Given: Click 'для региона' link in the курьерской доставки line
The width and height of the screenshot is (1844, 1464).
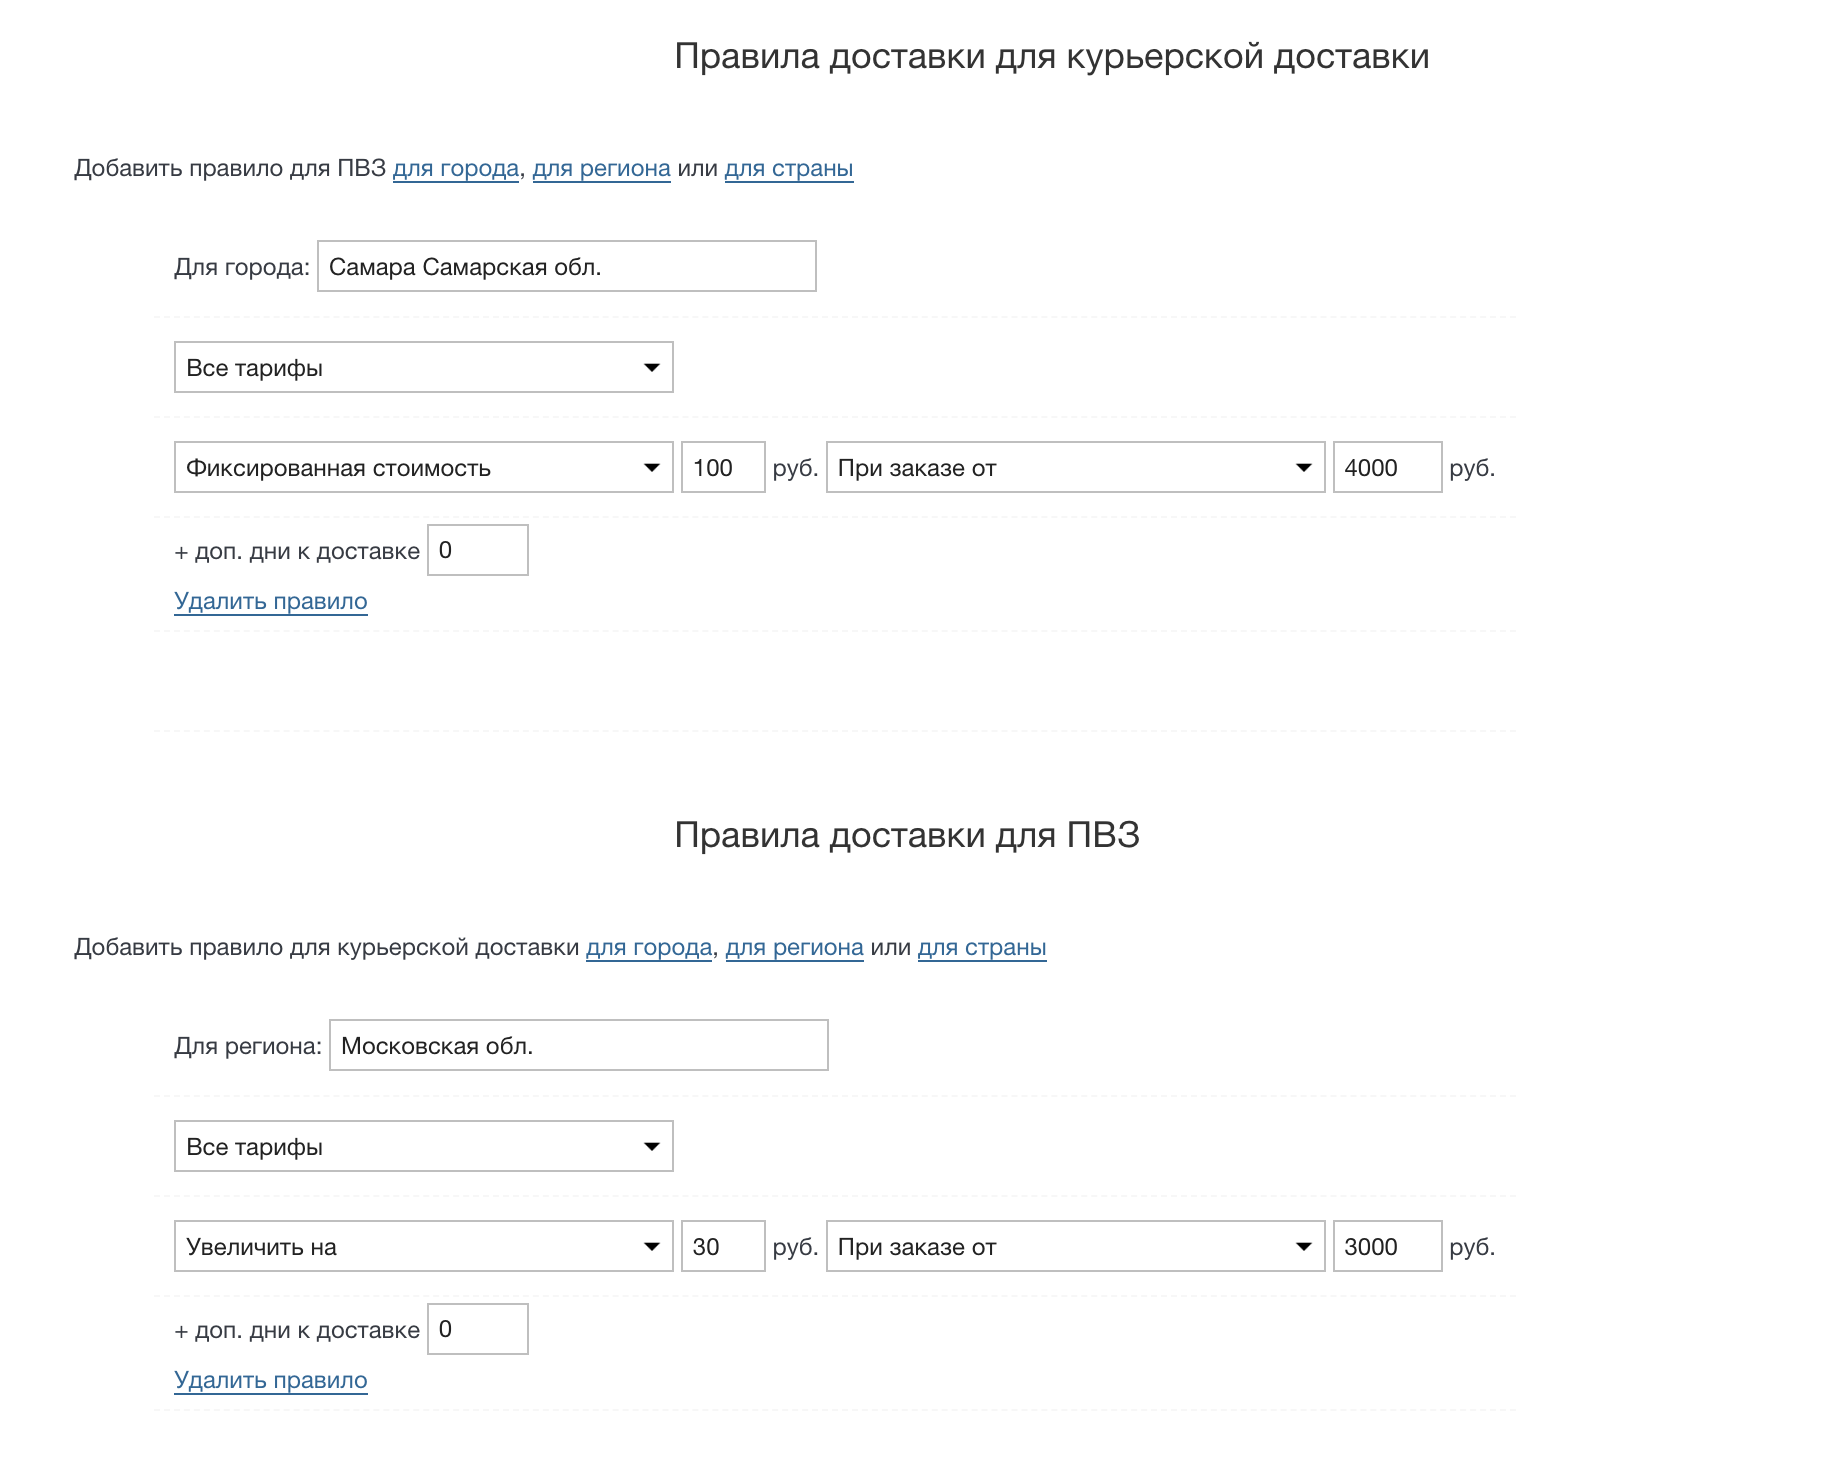Looking at the screenshot, I should [x=794, y=948].
